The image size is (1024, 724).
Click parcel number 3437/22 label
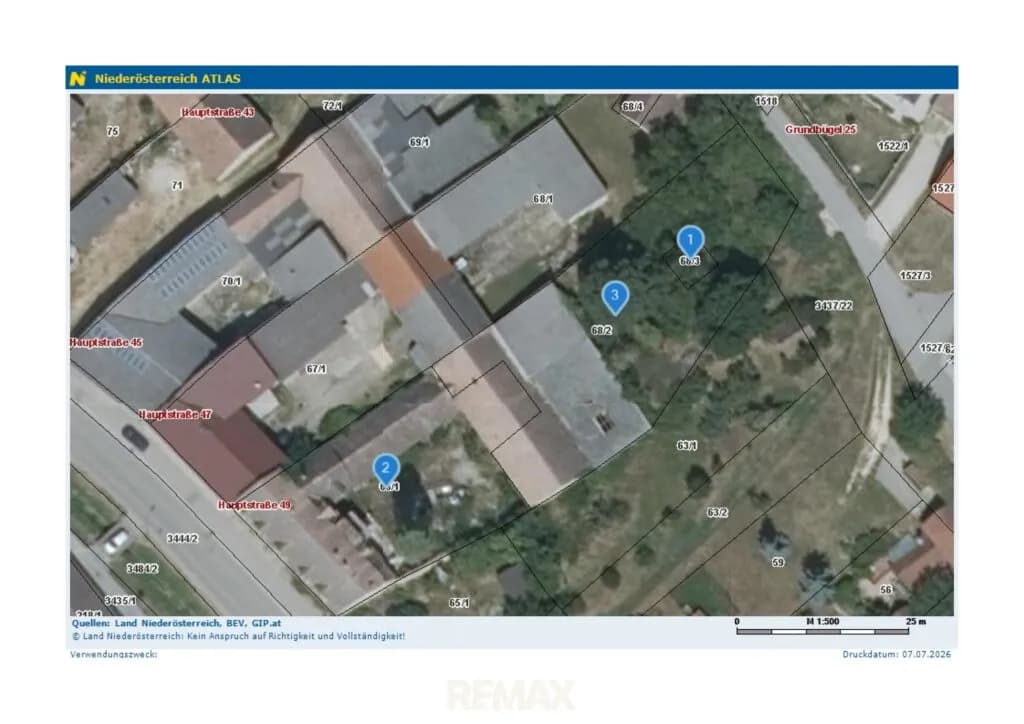(x=834, y=306)
